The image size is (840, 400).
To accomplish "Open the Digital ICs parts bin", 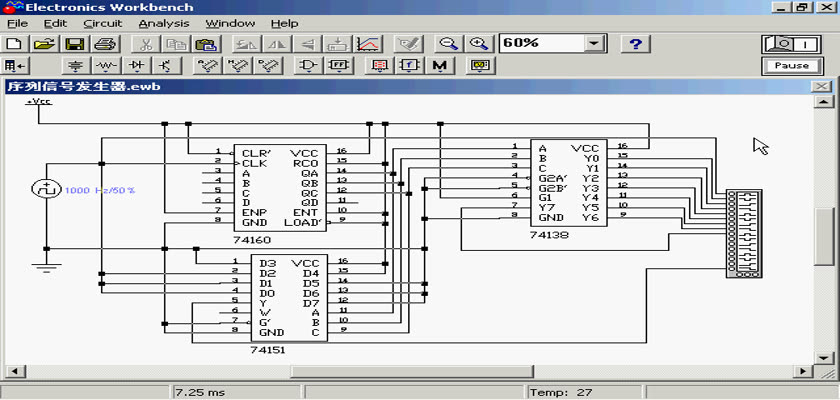I will (x=267, y=66).
